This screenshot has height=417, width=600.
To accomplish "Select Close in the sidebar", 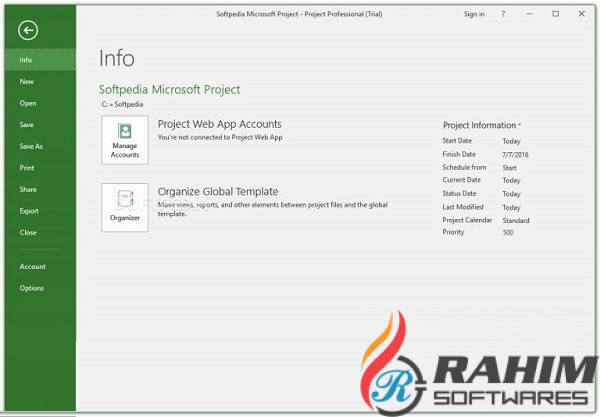I will click(41, 232).
